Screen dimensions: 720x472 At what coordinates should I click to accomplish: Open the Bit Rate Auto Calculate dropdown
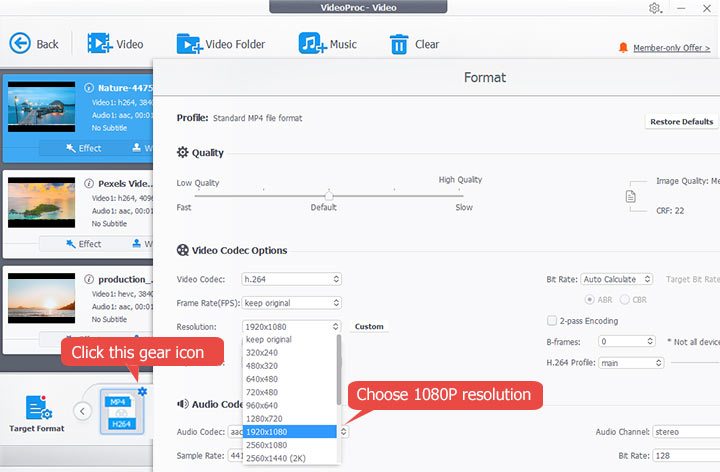(x=616, y=279)
